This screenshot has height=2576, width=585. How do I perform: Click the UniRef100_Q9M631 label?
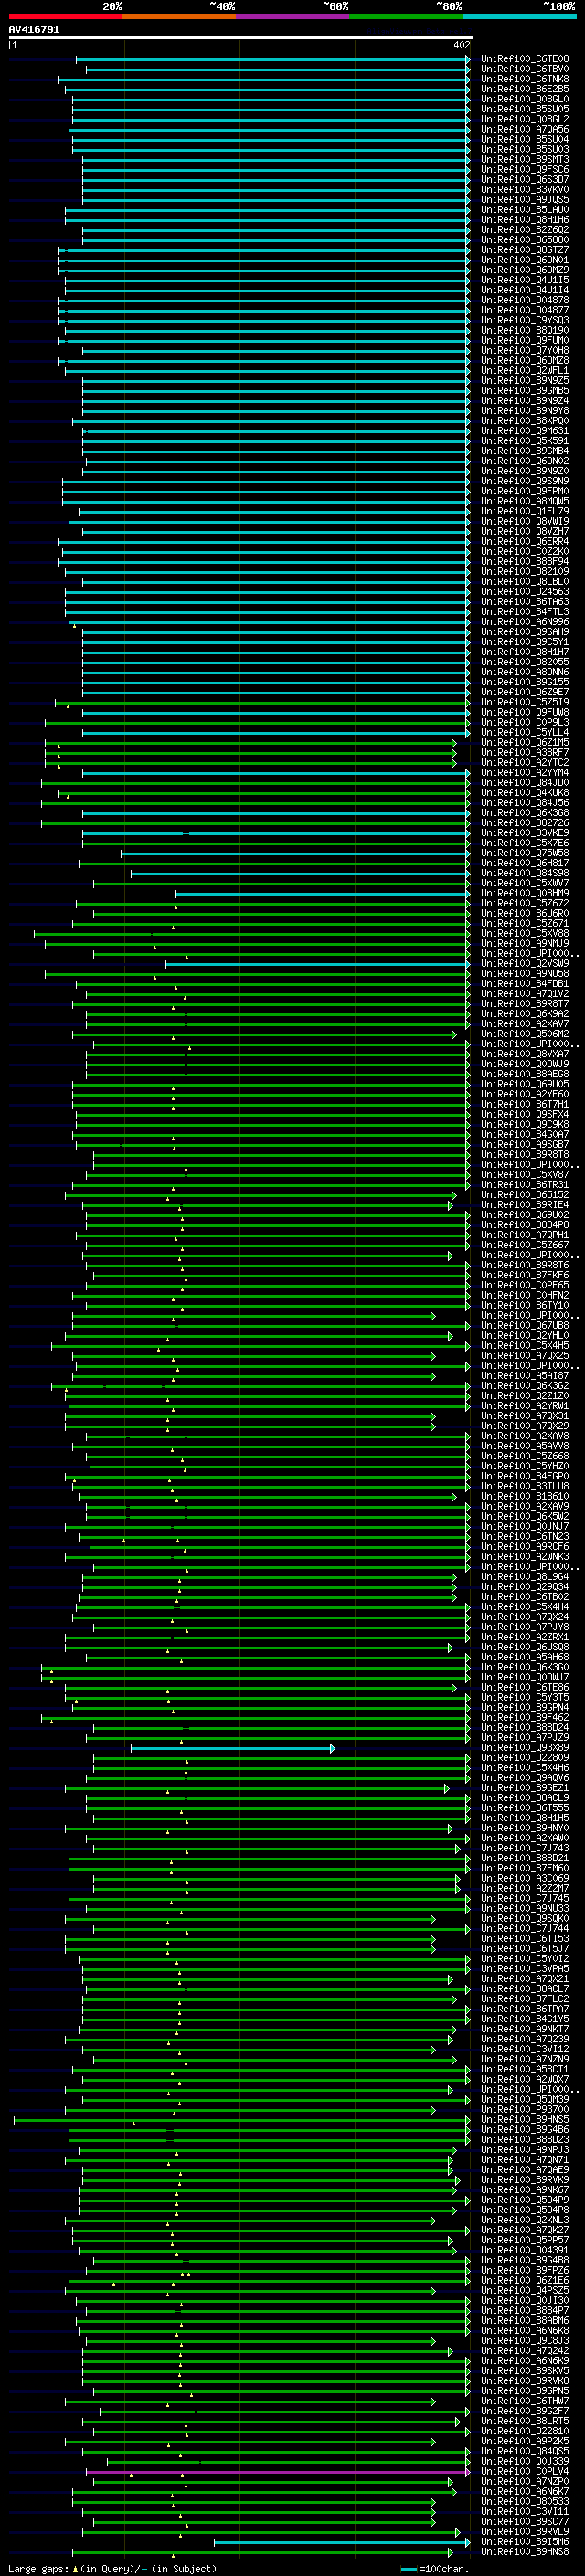524,430
